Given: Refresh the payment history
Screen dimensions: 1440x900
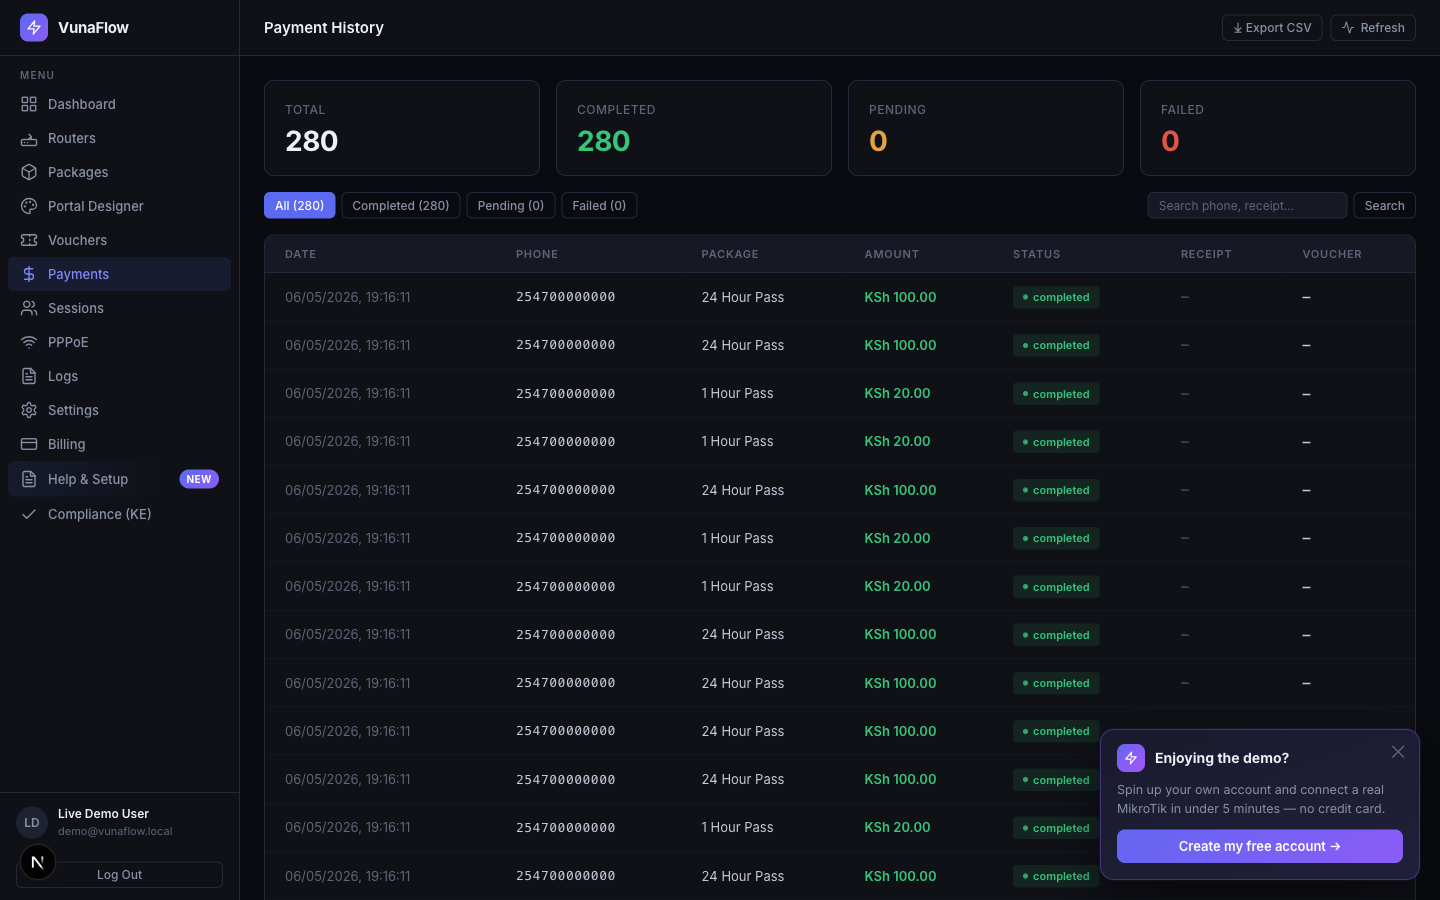Looking at the screenshot, I should pos(1373,28).
